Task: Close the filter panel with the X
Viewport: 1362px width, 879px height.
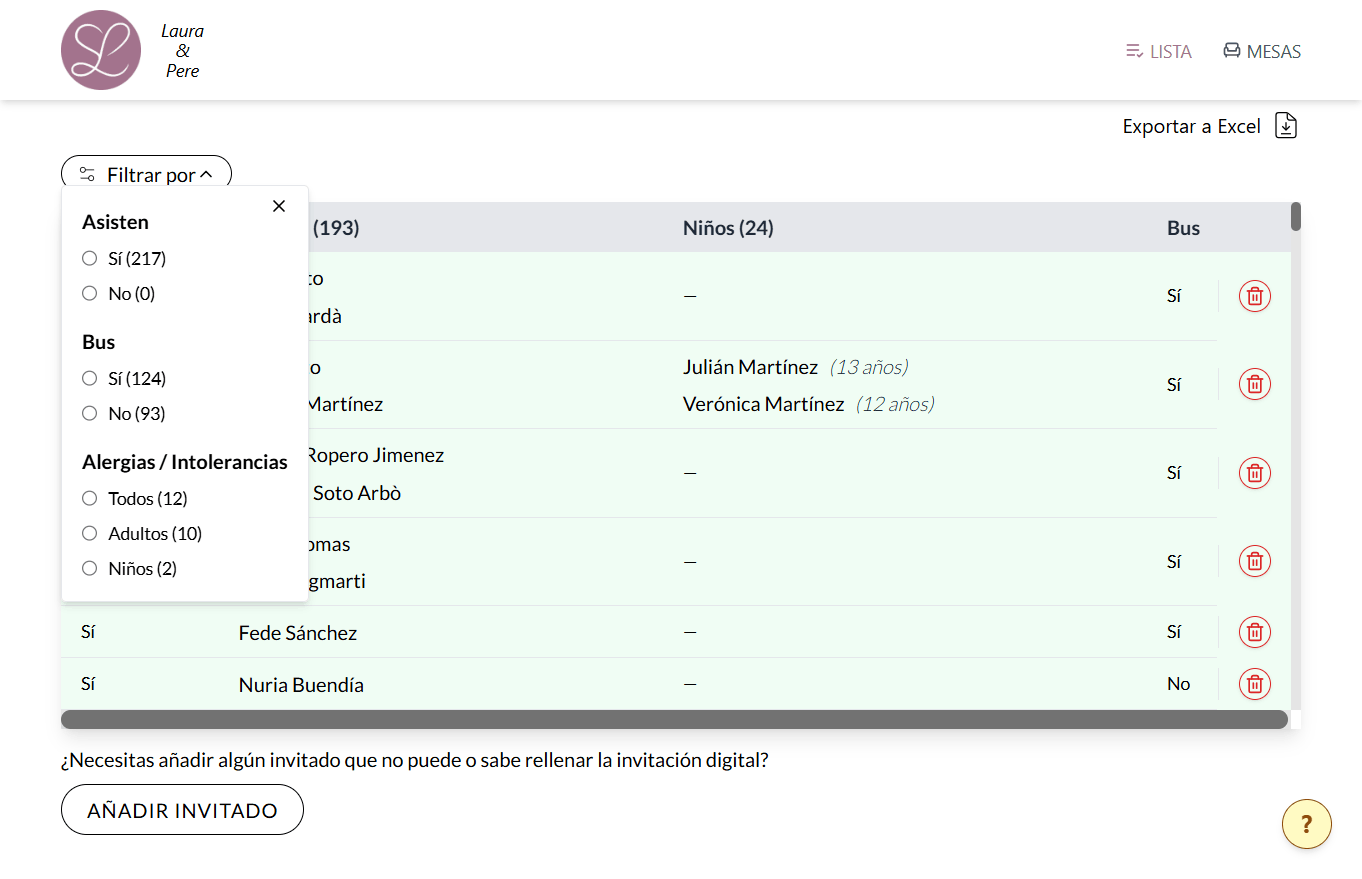Action: pyautogui.click(x=279, y=206)
